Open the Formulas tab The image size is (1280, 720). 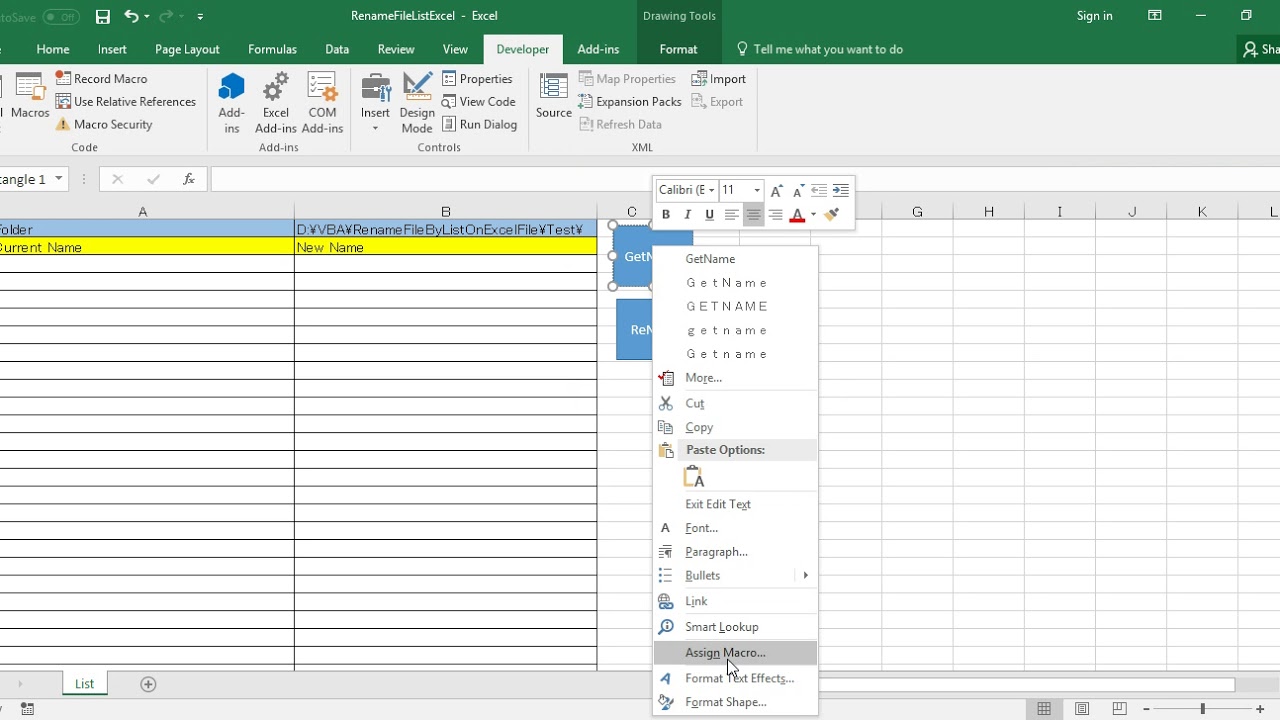coord(272,49)
